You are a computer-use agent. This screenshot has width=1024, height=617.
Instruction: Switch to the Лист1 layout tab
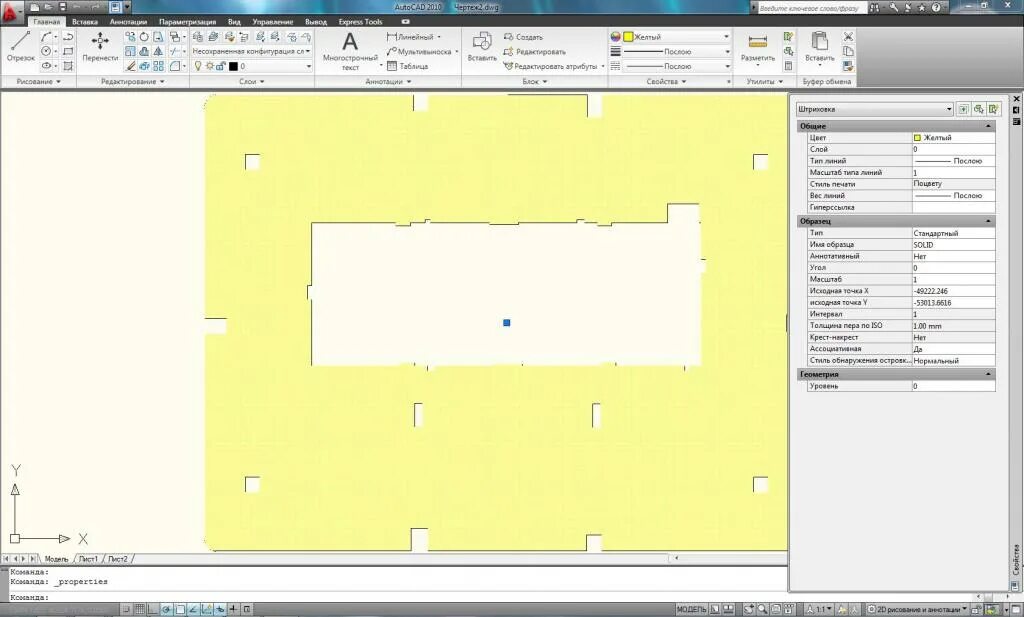coord(88,559)
